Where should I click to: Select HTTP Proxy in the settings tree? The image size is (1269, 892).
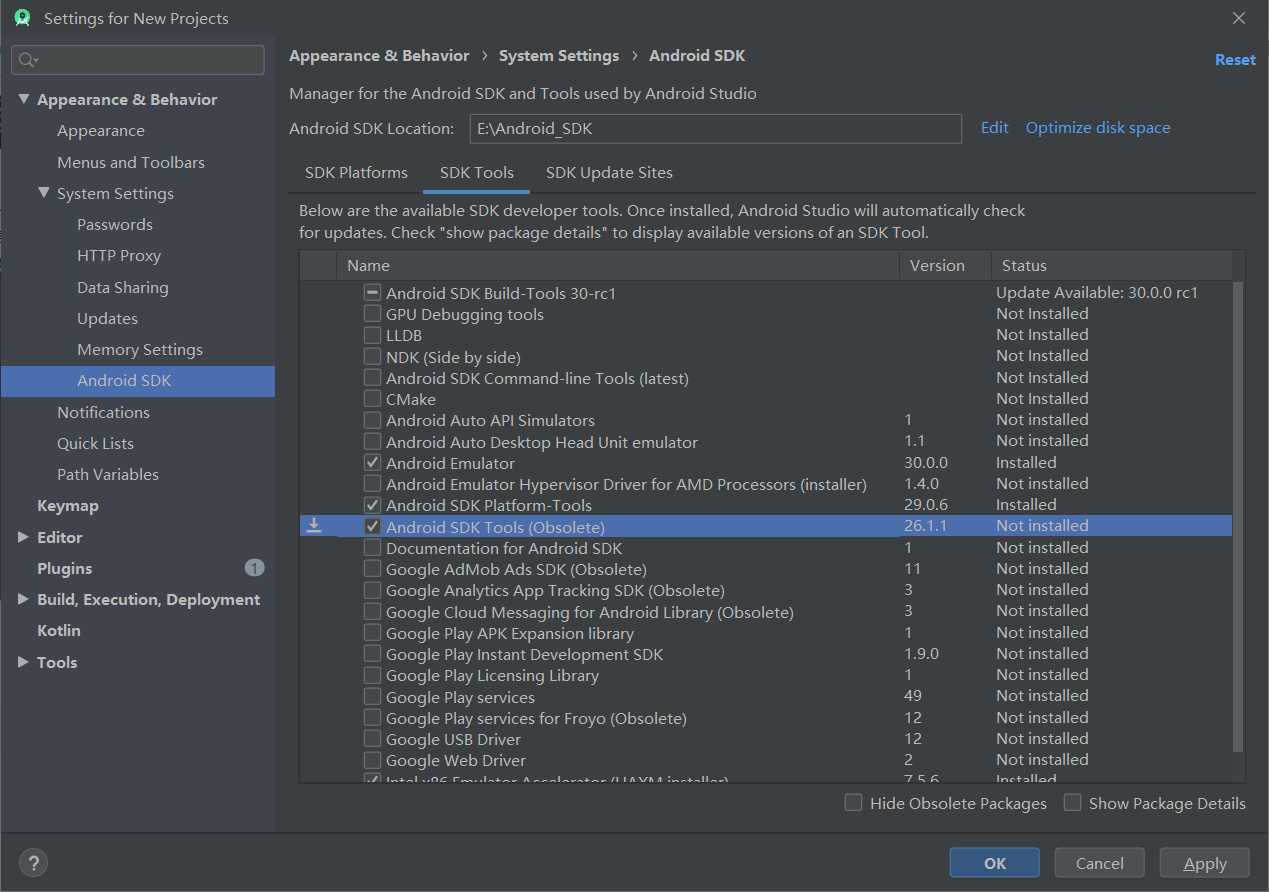pyautogui.click(x=119, y=256)
